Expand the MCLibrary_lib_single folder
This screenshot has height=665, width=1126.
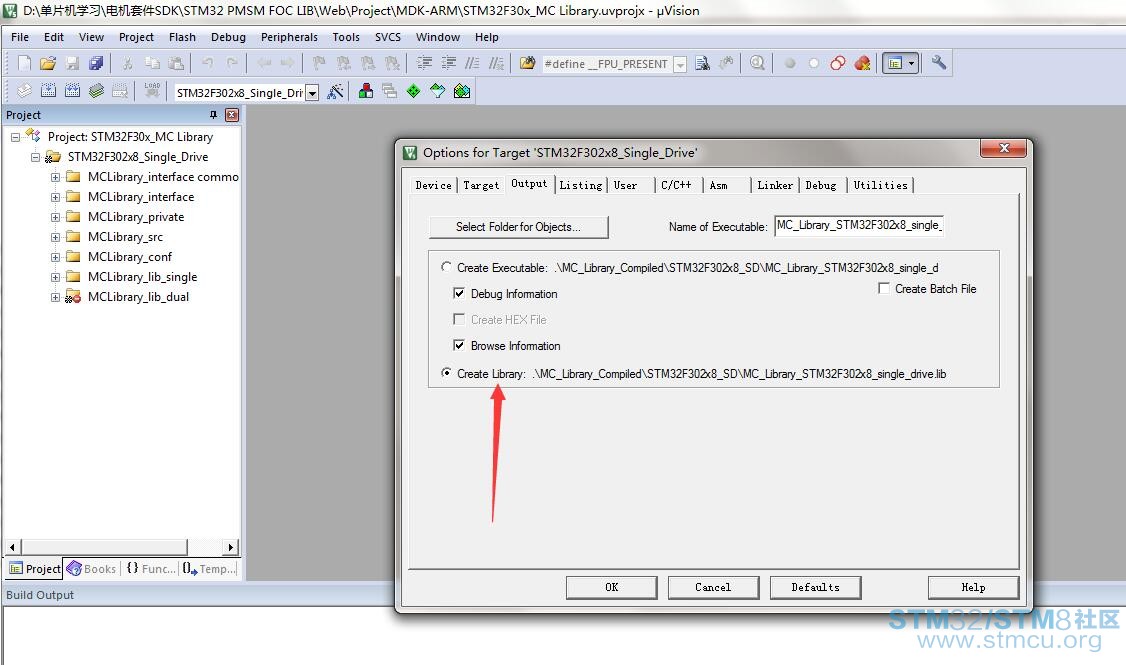[x=55, y=277]
